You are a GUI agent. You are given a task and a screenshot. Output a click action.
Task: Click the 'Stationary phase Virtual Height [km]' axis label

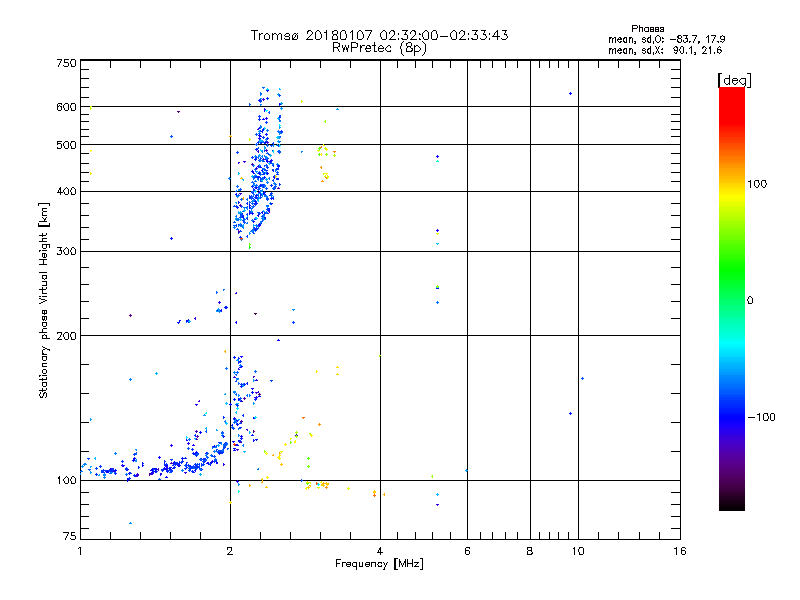(x=44, y=300)
